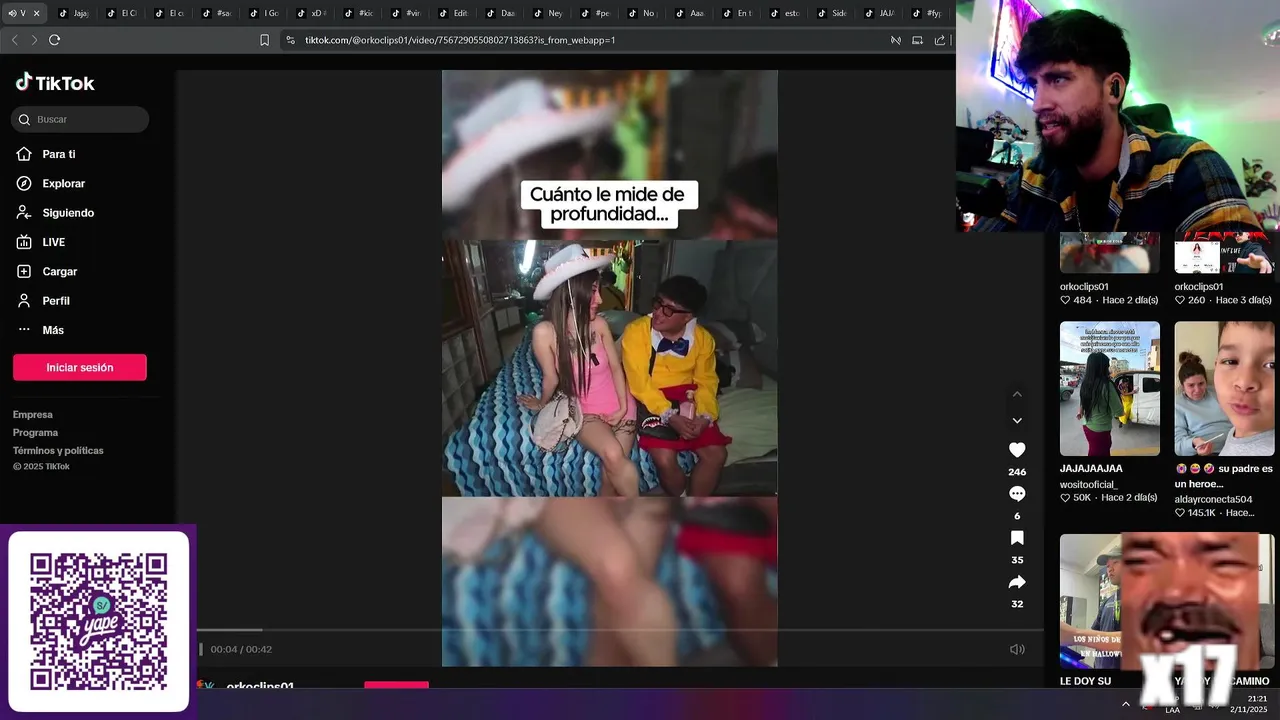The width and height of the screenshot is (1280, 720).
Task: Bookmark the page in the address bar
Action: pos(264,40)
